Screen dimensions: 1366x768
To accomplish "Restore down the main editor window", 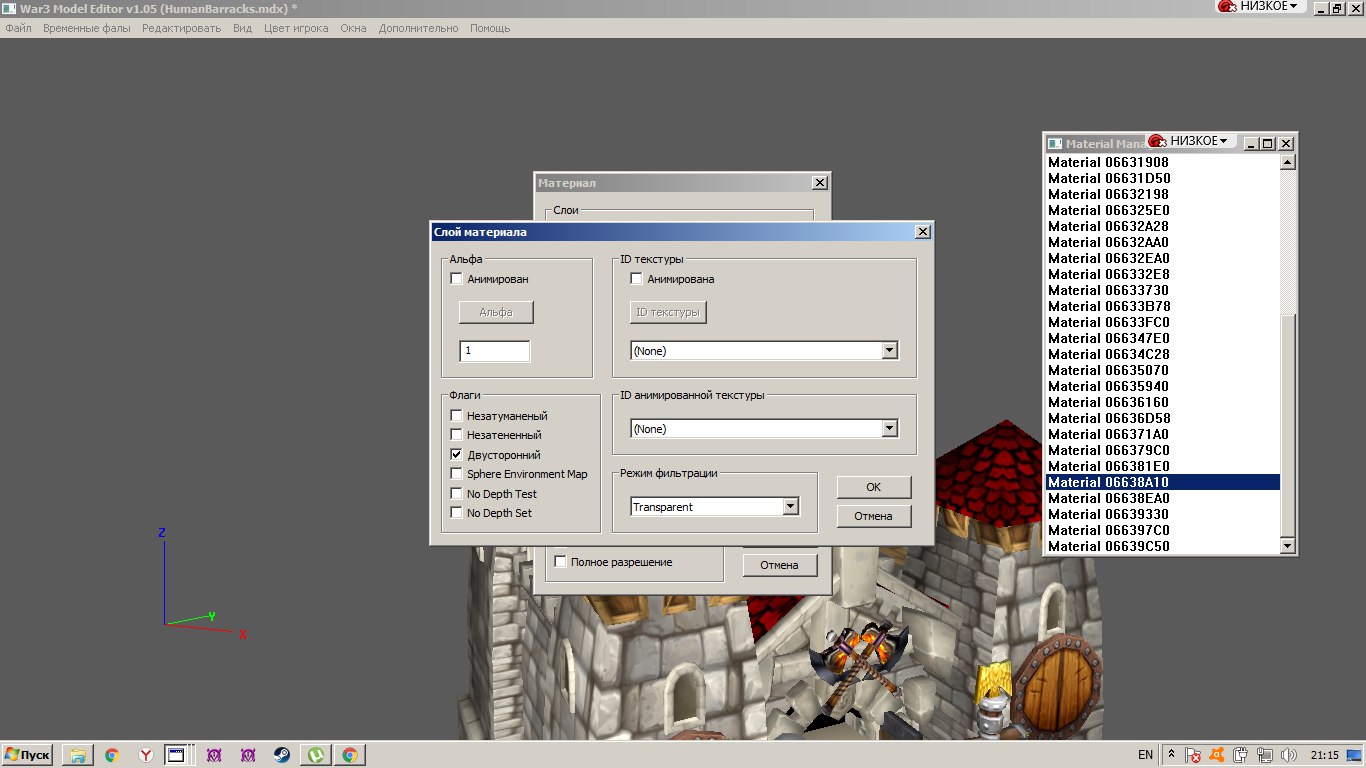I will point(1337,8).
